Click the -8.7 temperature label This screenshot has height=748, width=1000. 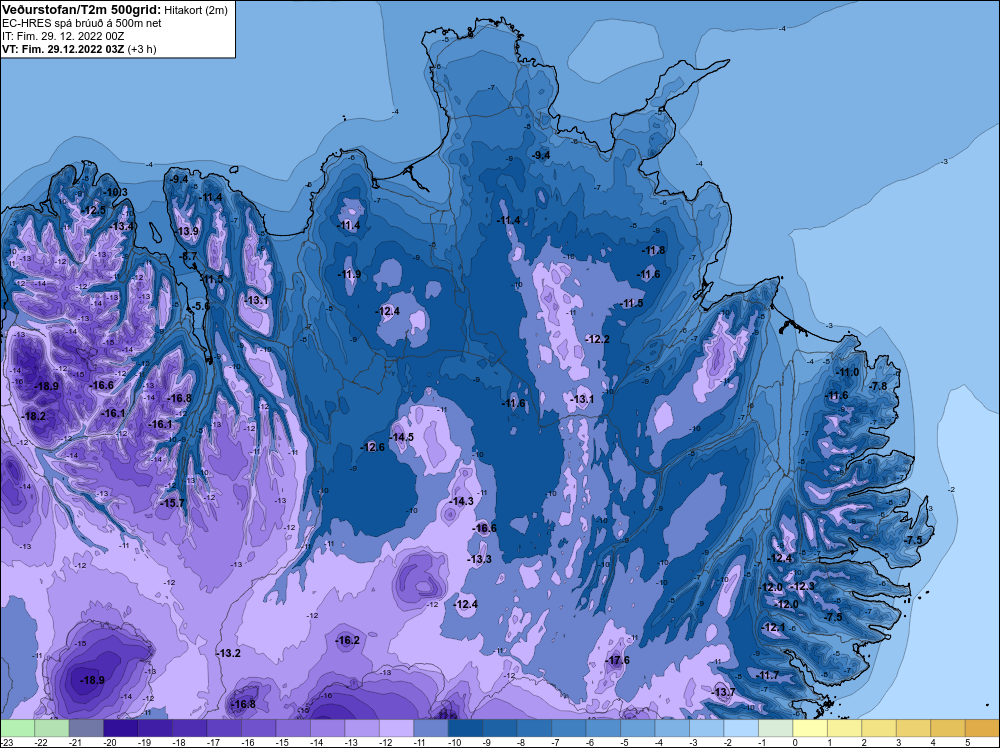coord(188,256)
